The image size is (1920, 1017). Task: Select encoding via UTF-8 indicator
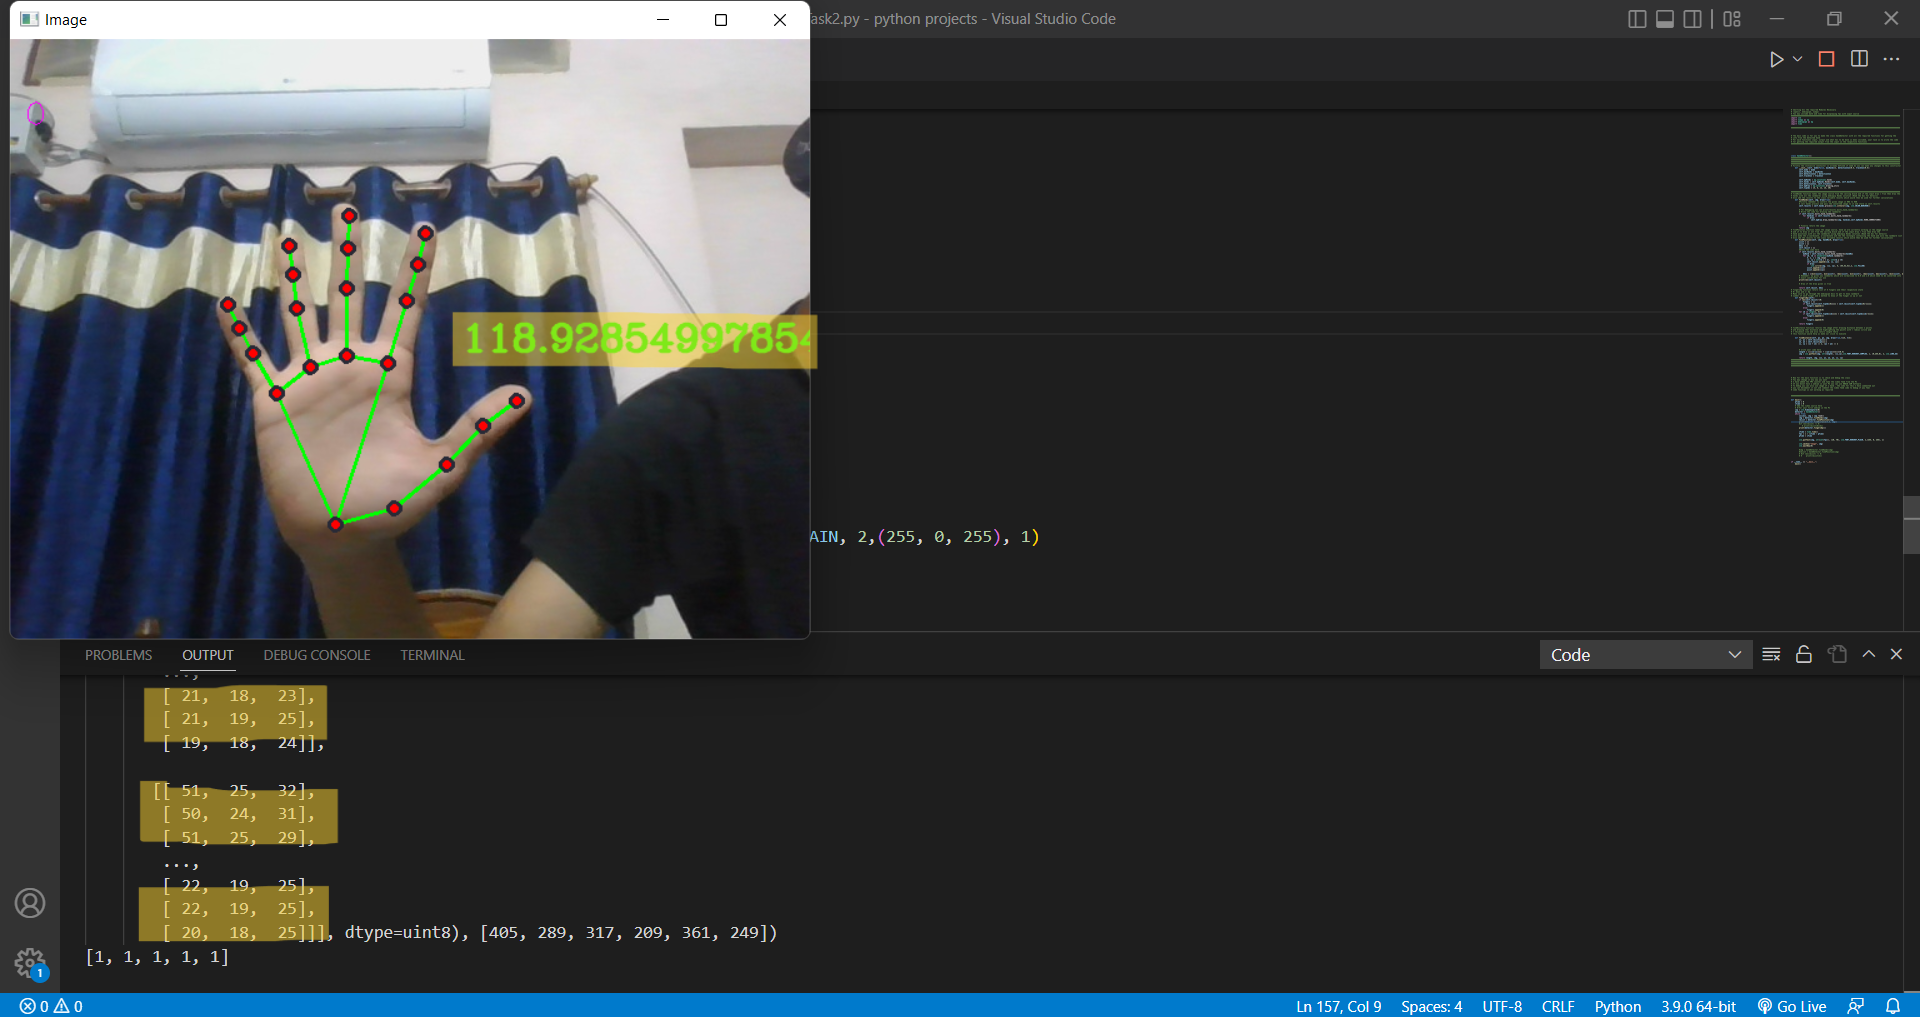(1502, 1006)
